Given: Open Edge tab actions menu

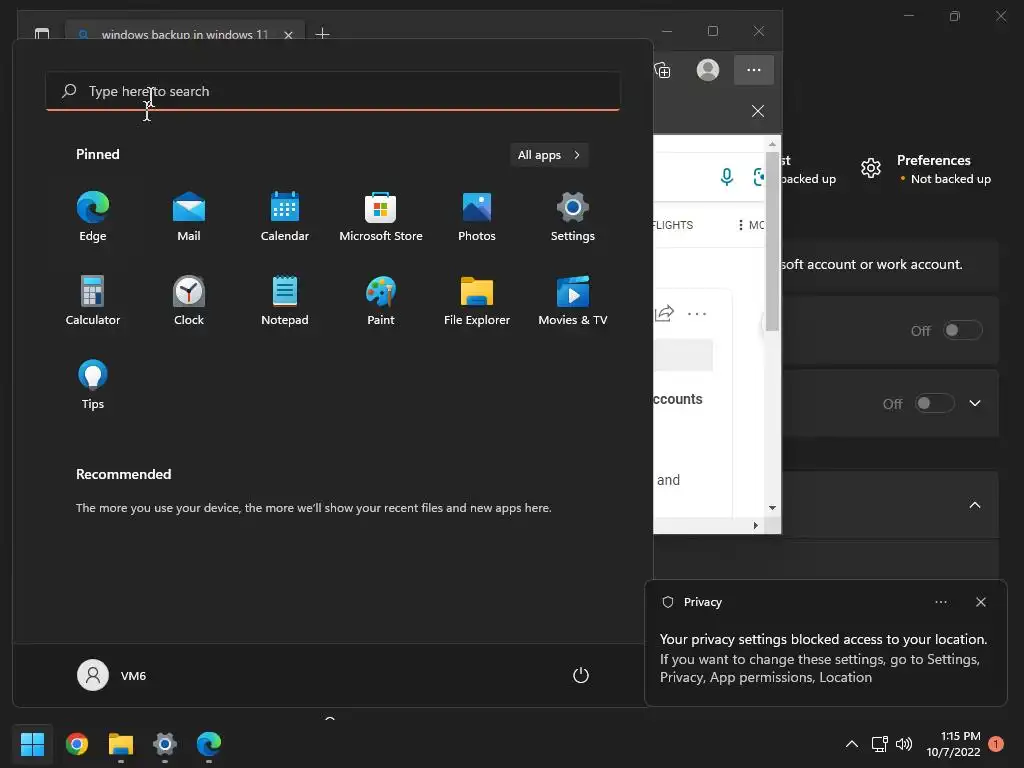Looking at the screenshot, I should click(x=42, y=33).
